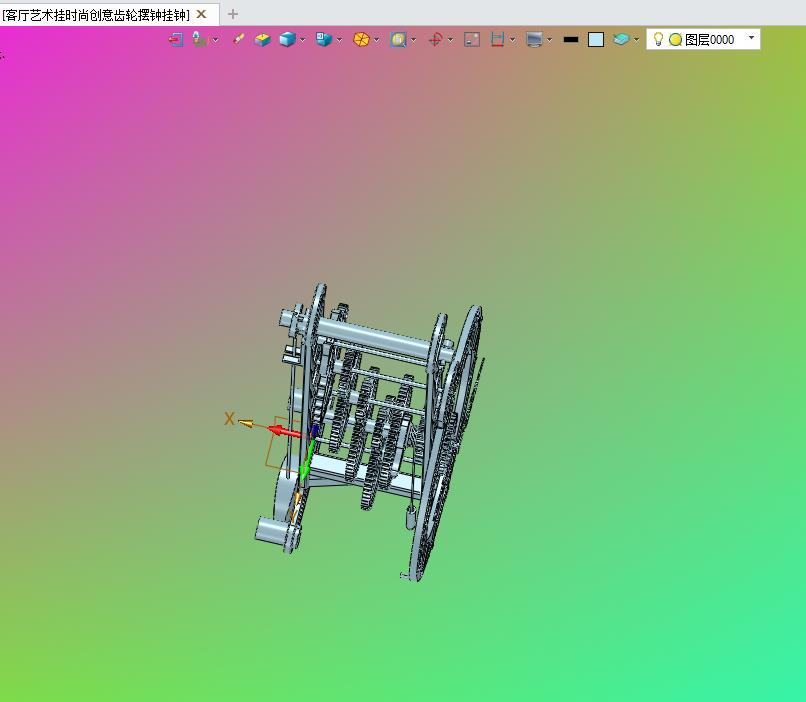Add a new document tab with plus

(233, 14)
